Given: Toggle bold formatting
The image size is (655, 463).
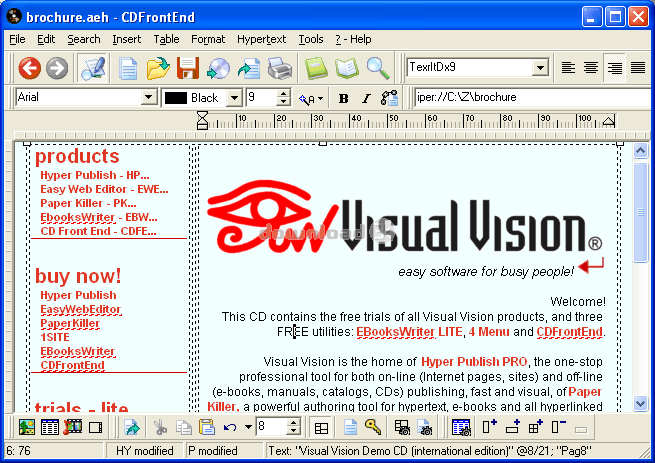Looking at the screenshot, I should tap(343, 98).
